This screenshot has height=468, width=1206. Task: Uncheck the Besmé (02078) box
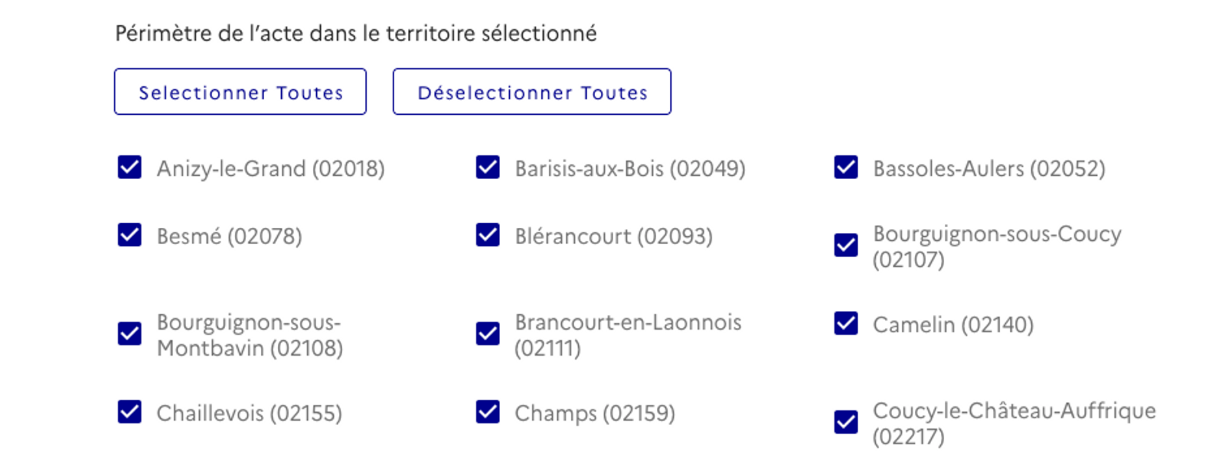pos(130,235)
